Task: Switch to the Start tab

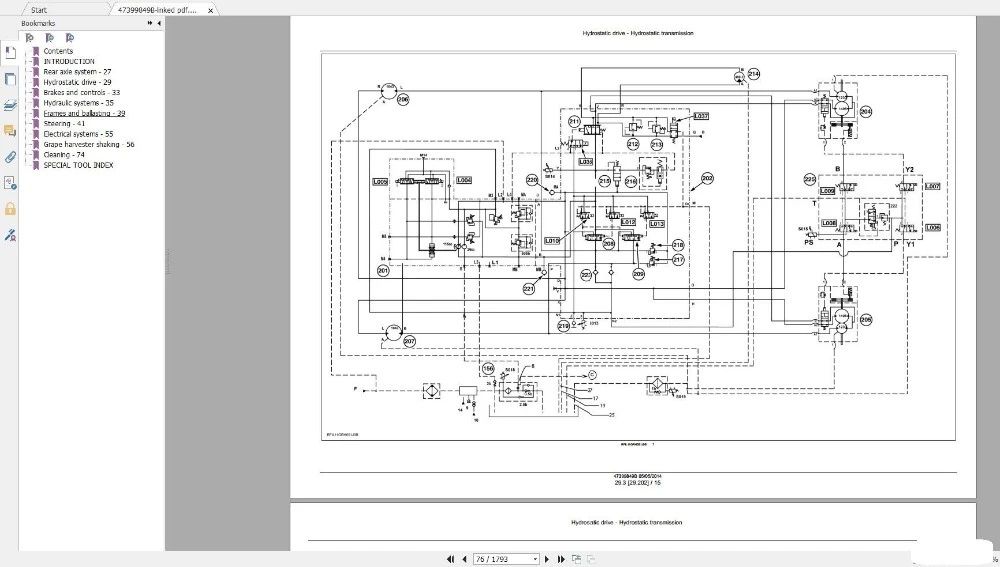Action: 39,10
